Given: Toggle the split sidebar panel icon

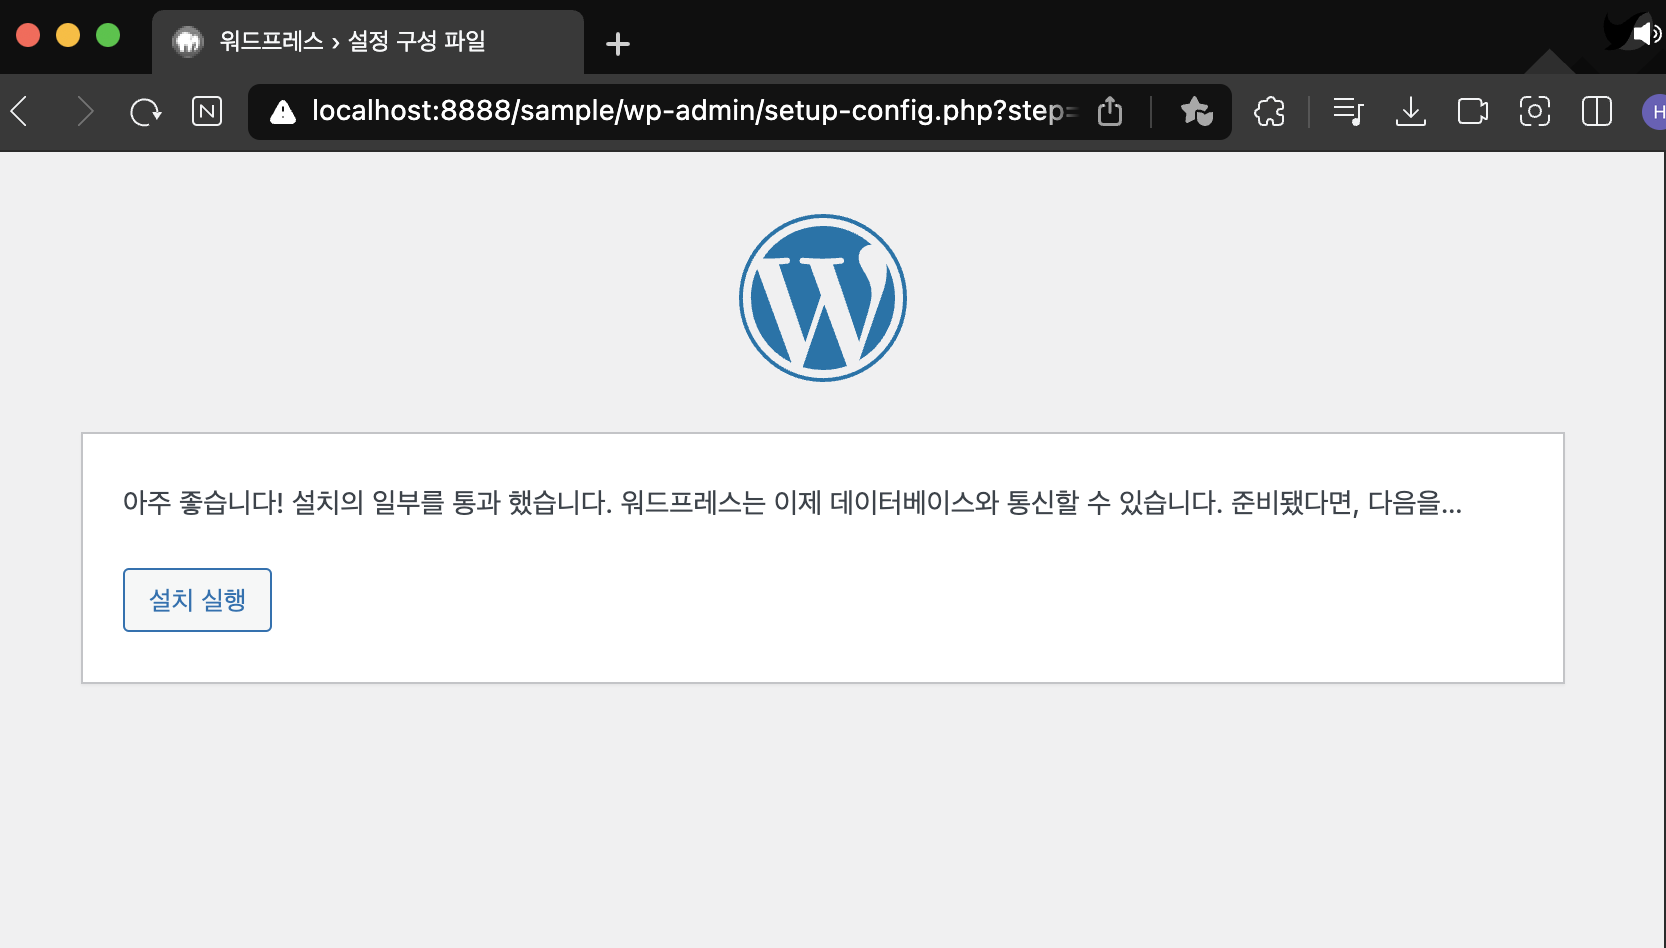Looking at the screenshot, I should click(x=1597, y=111).
